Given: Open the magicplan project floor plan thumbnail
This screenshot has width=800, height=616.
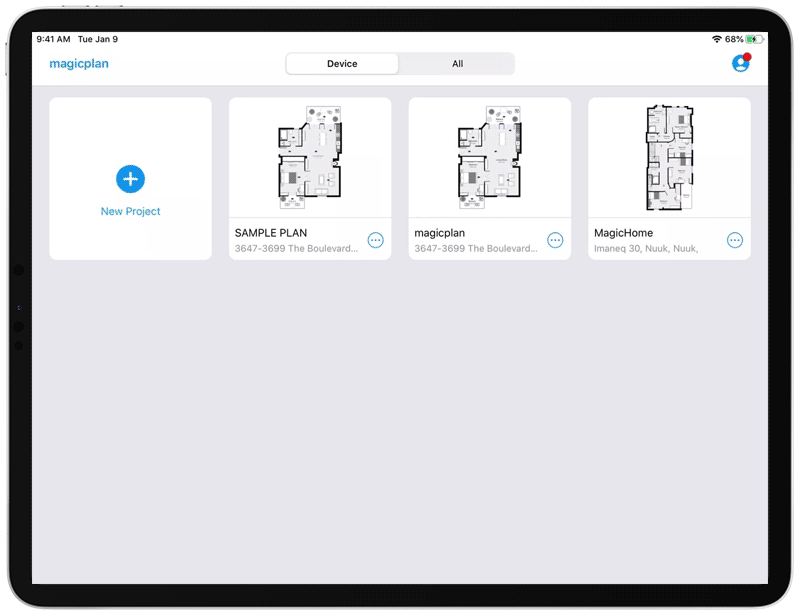Looking at the screenshot, I should 490,157.
